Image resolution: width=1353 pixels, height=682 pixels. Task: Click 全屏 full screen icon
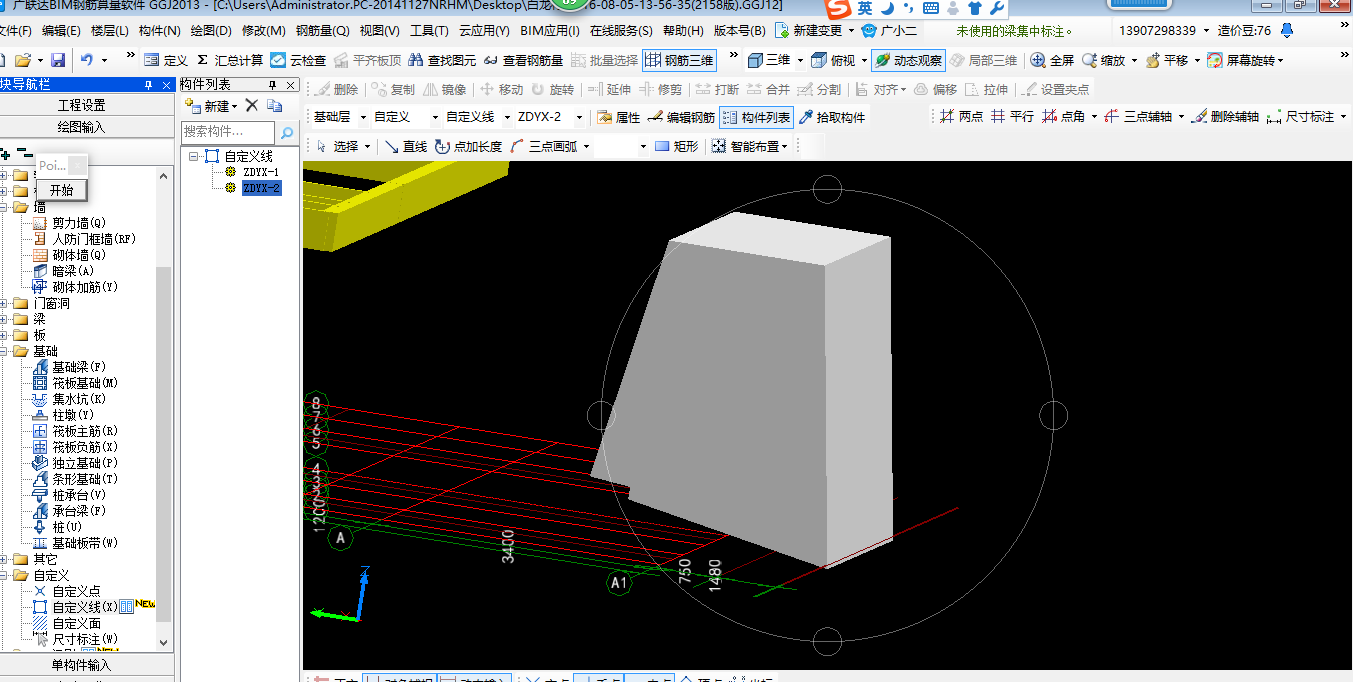coord(1053,60)
